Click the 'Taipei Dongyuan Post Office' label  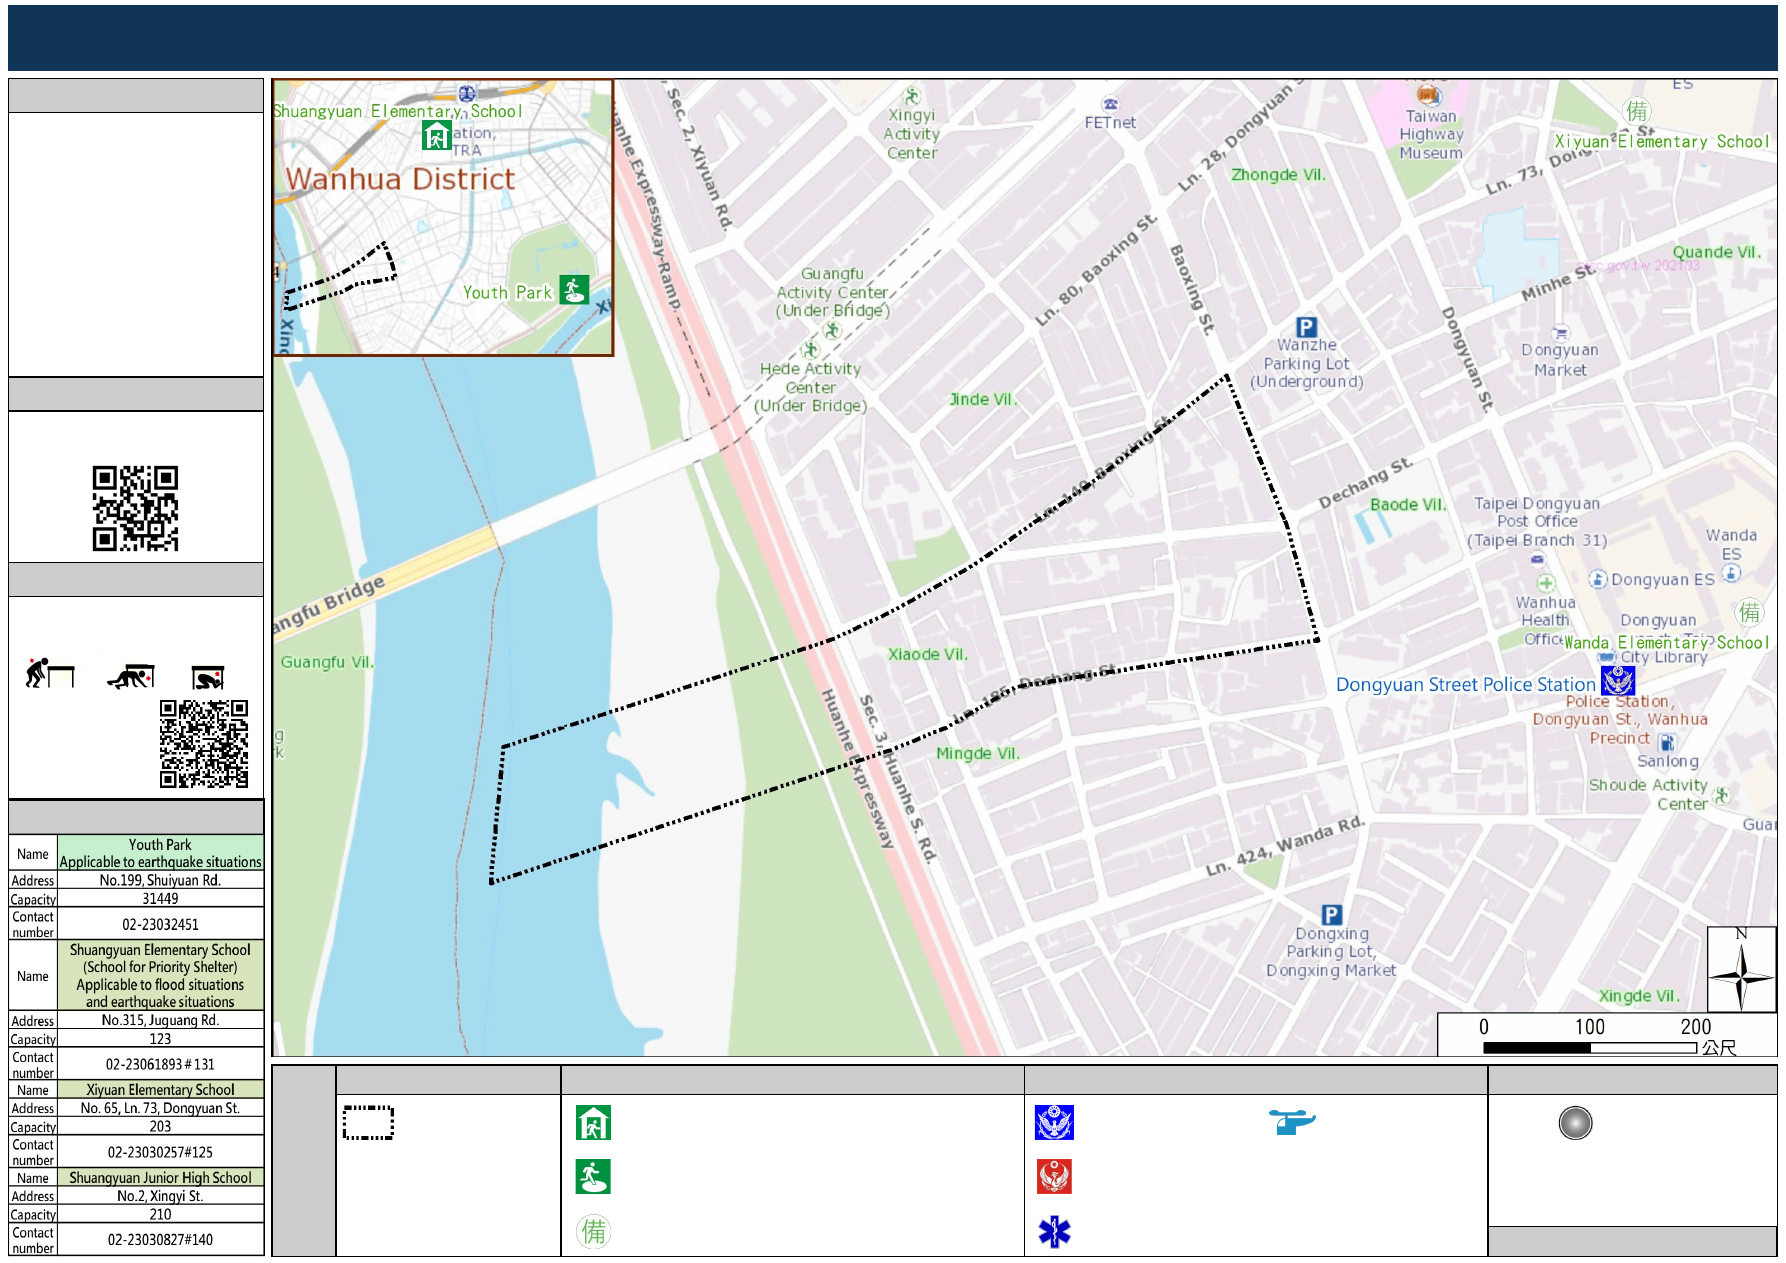click(1537, 512)
